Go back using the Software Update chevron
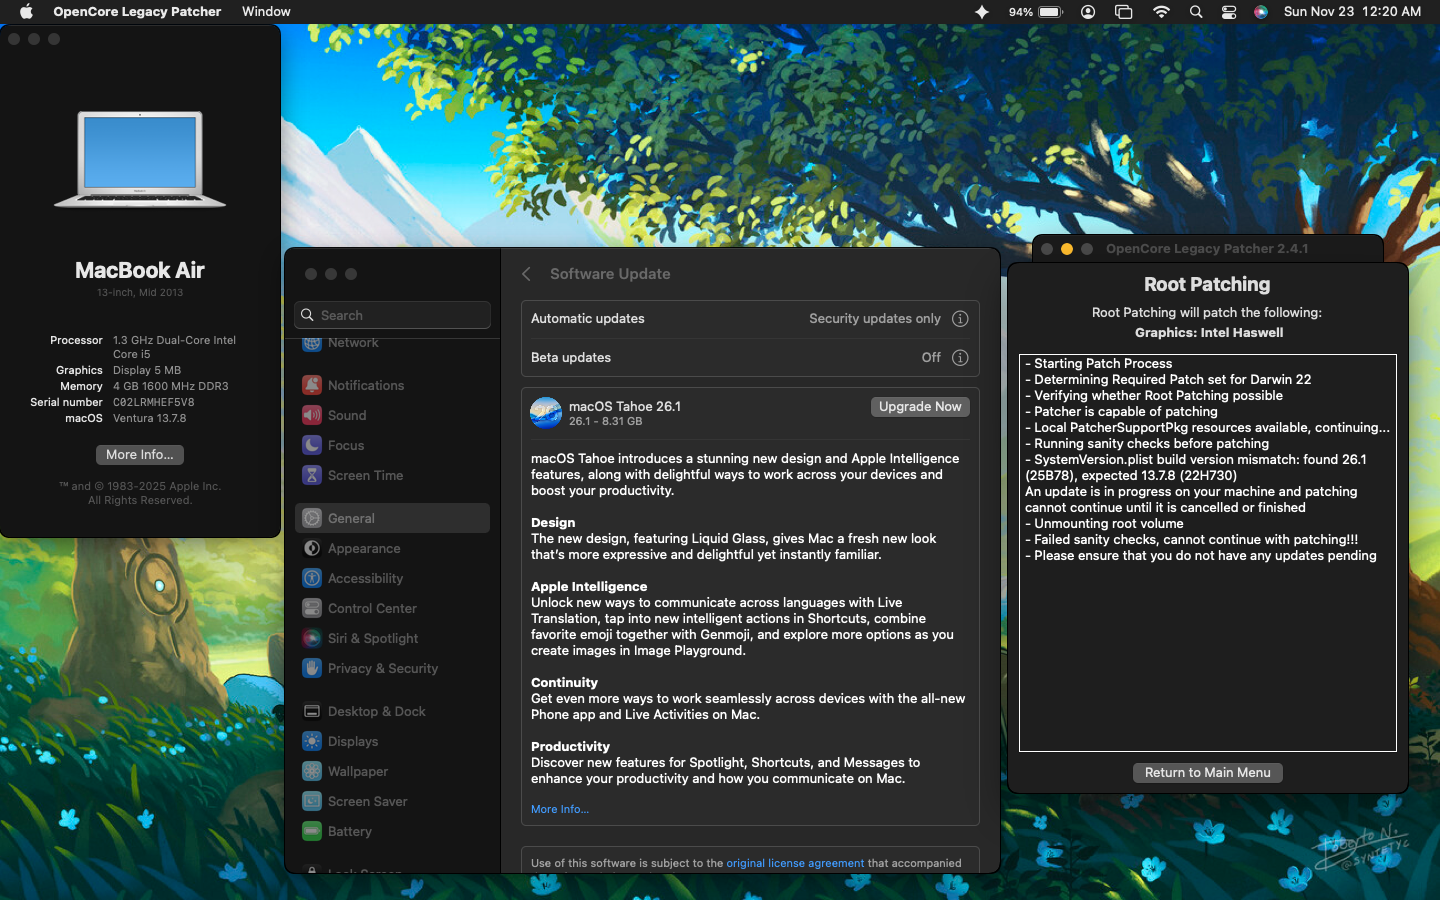 527,274
